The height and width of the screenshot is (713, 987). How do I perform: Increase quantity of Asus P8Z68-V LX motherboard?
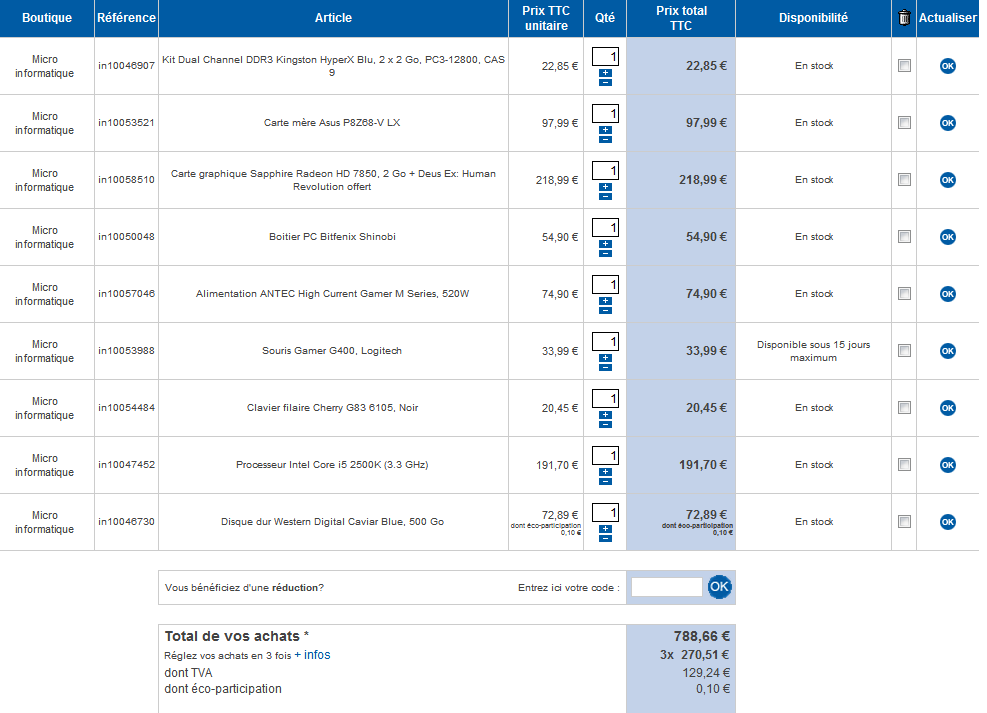tap(605, 130)
